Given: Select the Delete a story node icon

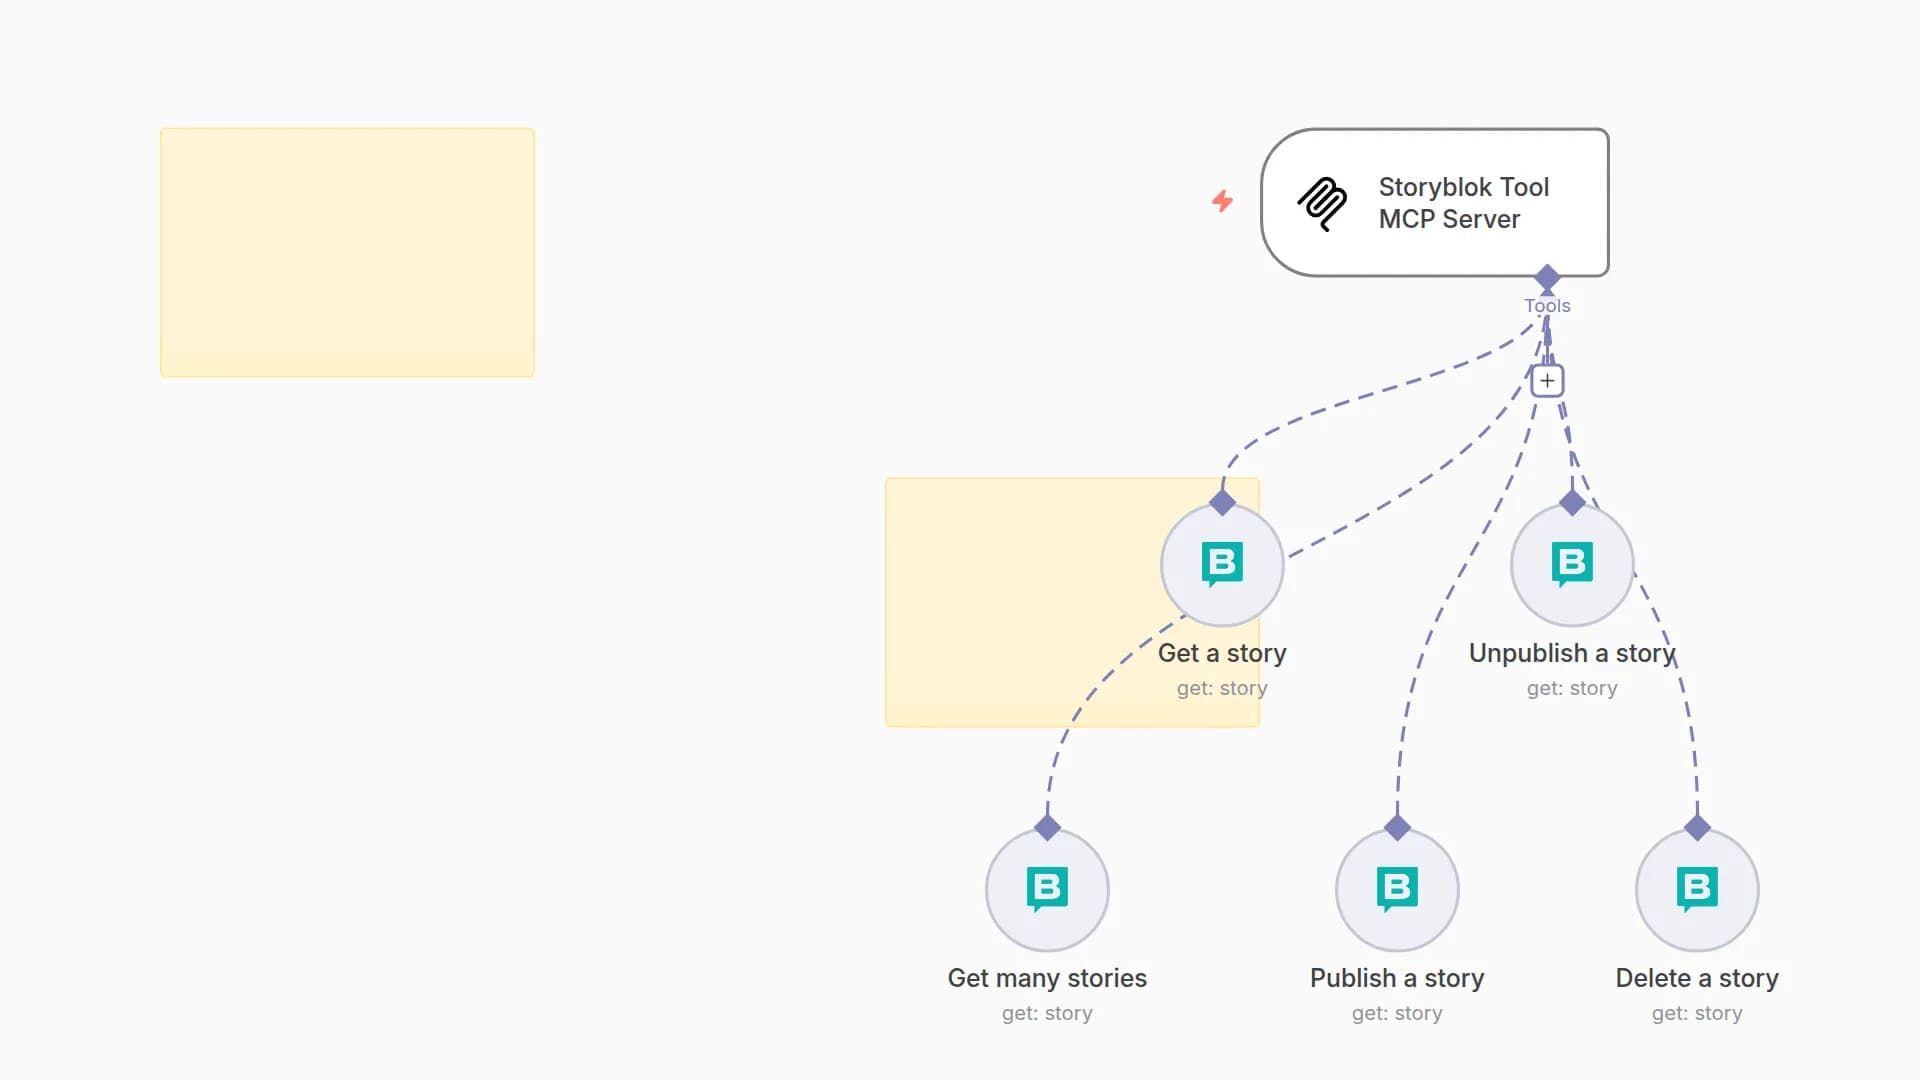Looking at the screenshot, I should coord(1697,890).
